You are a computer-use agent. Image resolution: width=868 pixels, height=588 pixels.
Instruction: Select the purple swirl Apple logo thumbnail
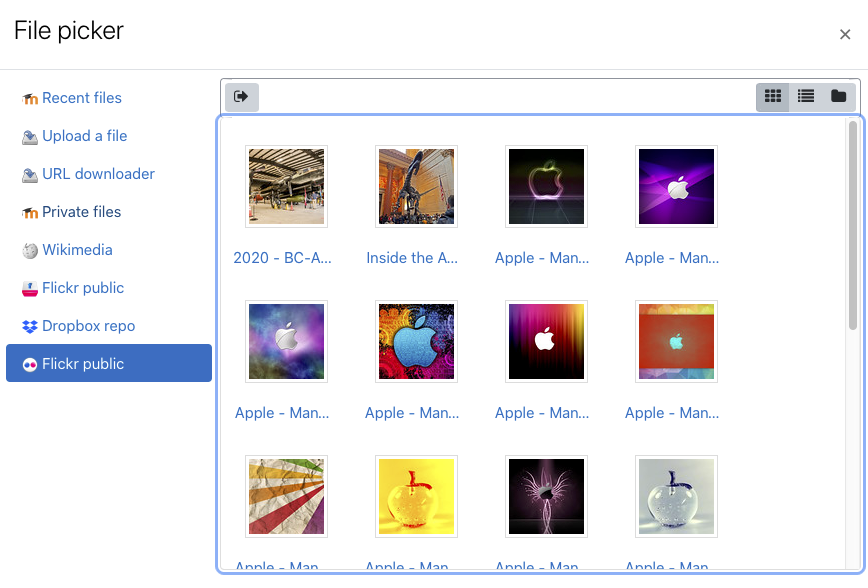click(676, 187)
